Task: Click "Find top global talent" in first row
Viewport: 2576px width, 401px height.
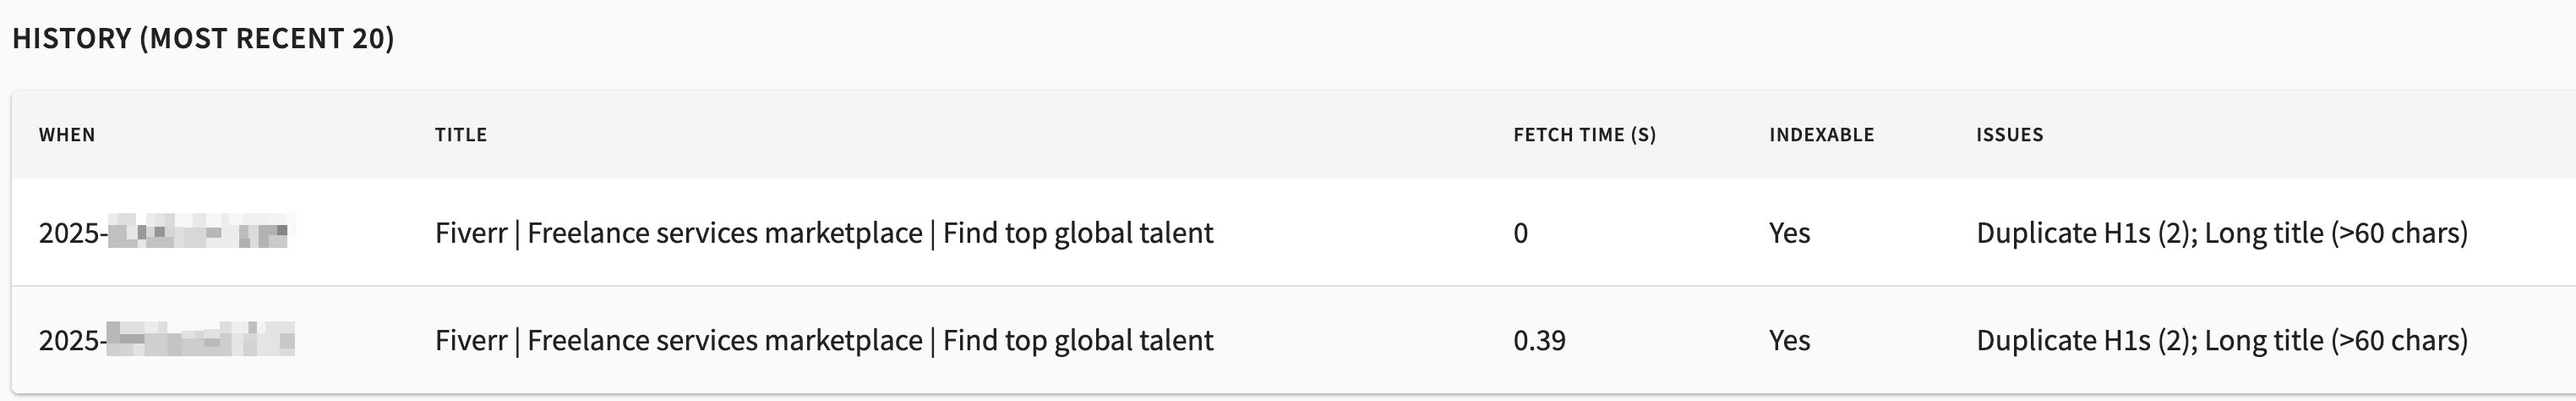Action: pyautogui.click(x=1078, y=234)
